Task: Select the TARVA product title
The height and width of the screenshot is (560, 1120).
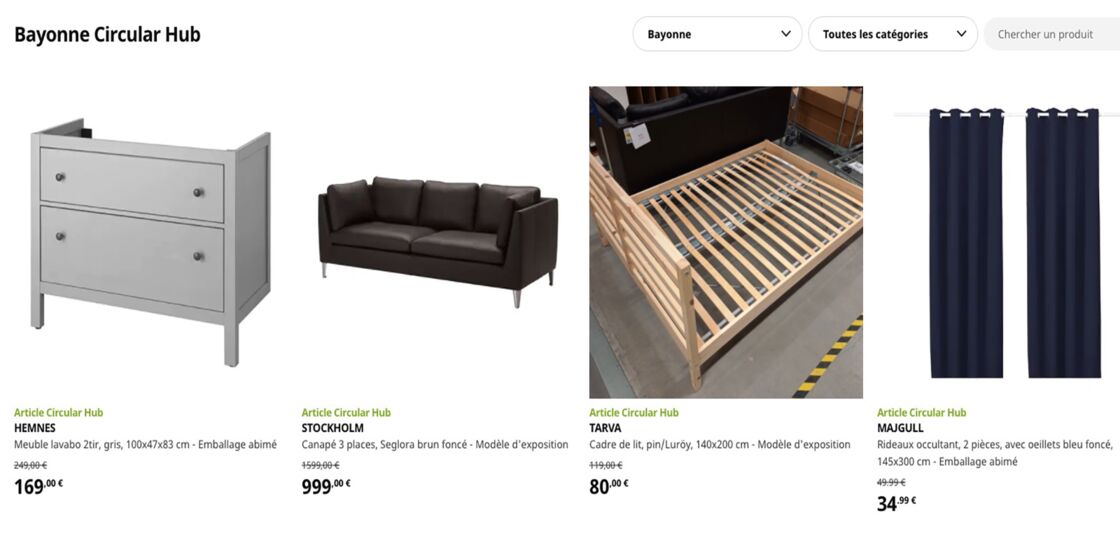Action: 605,428
